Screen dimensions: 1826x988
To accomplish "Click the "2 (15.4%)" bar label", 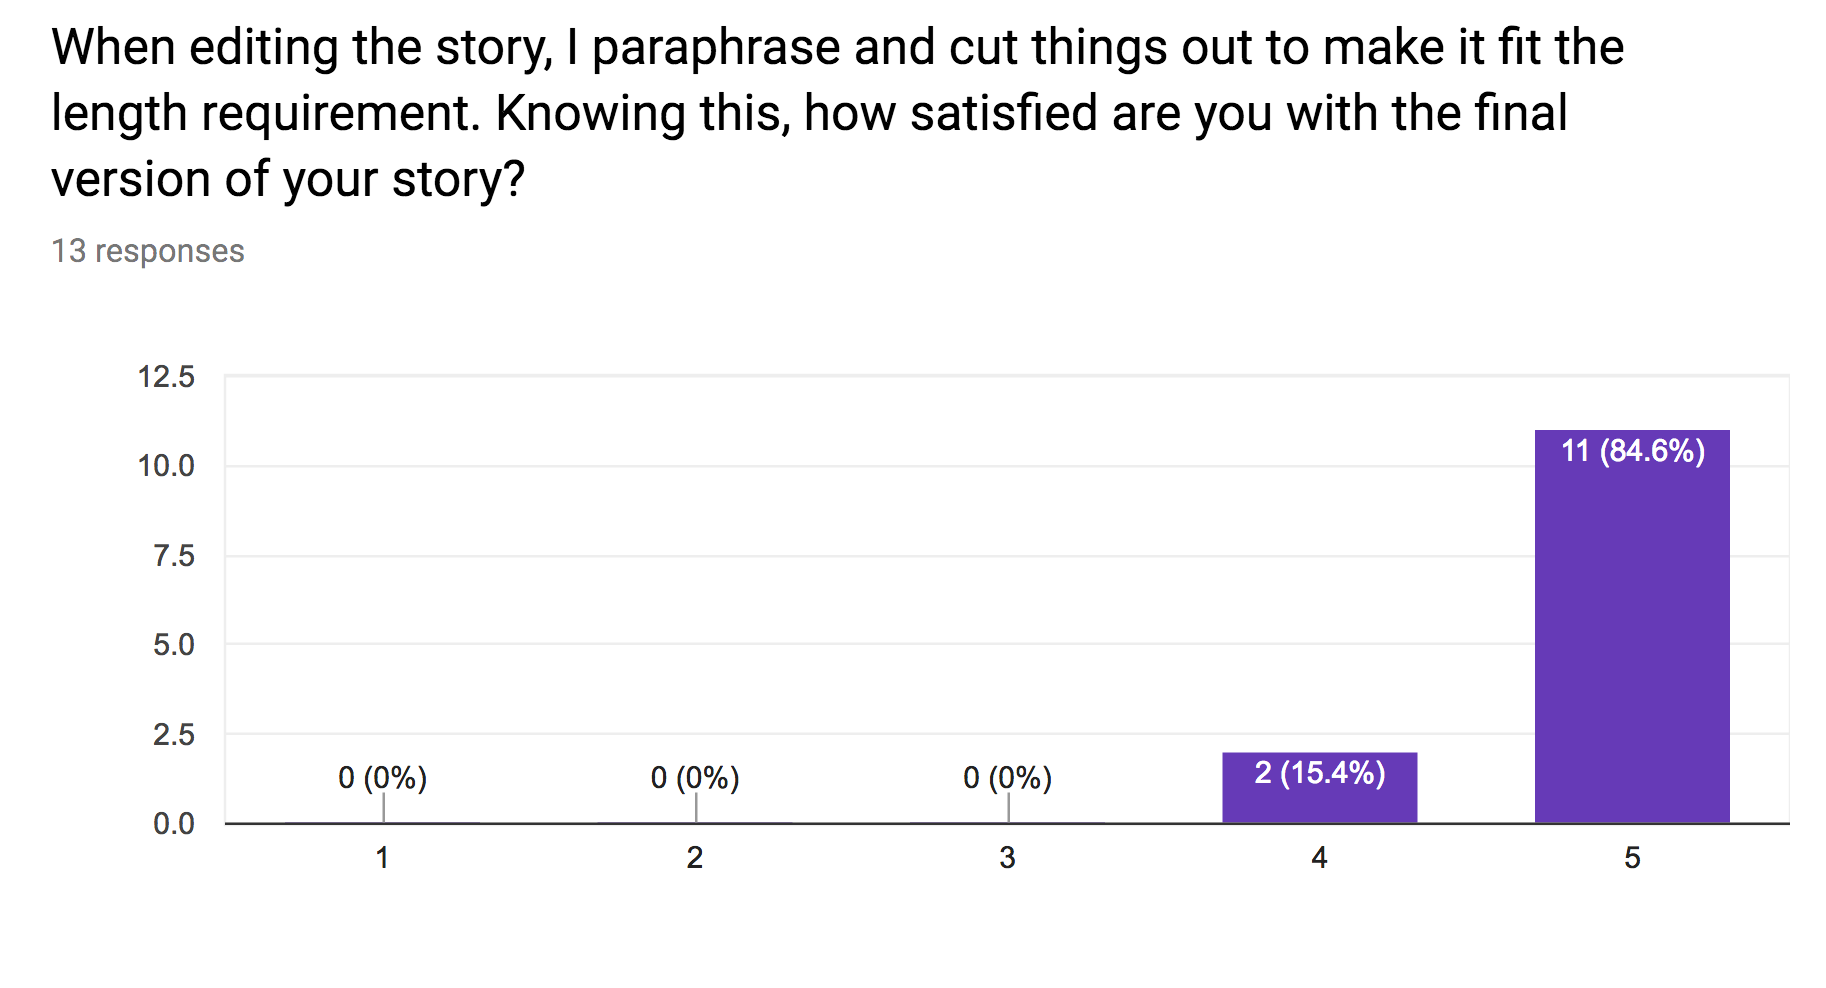I will (x=1319, y=773).
